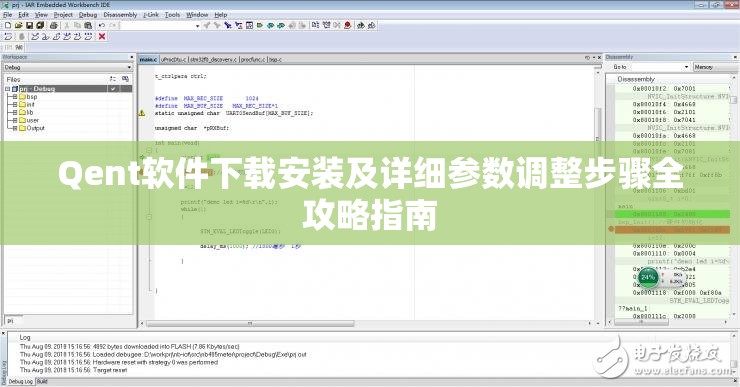Click the warning icon in editor margin

tap(142, 113)
